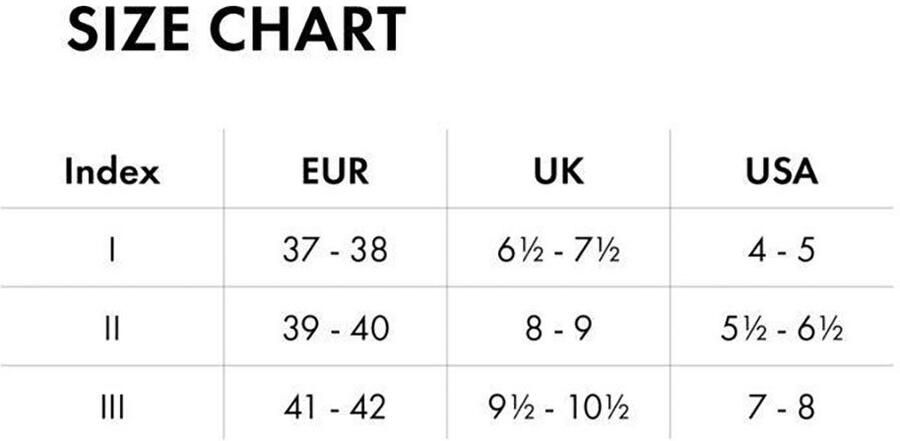Choose the USA column header
900x441 pixels.
point(782,172)
